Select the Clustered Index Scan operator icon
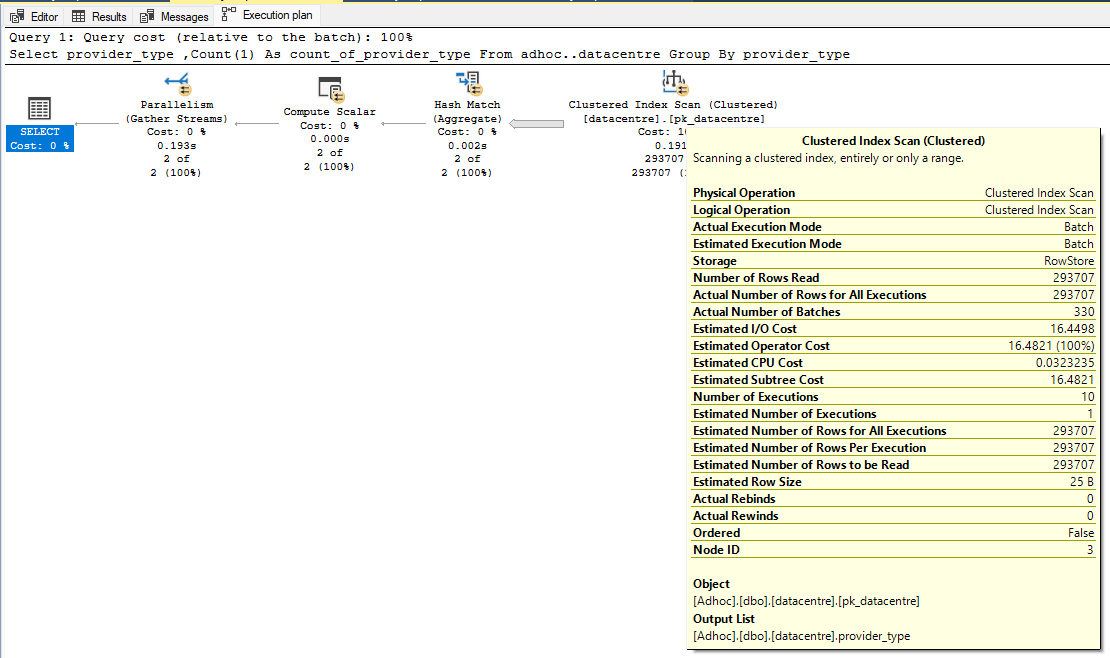 coord(675,83)
